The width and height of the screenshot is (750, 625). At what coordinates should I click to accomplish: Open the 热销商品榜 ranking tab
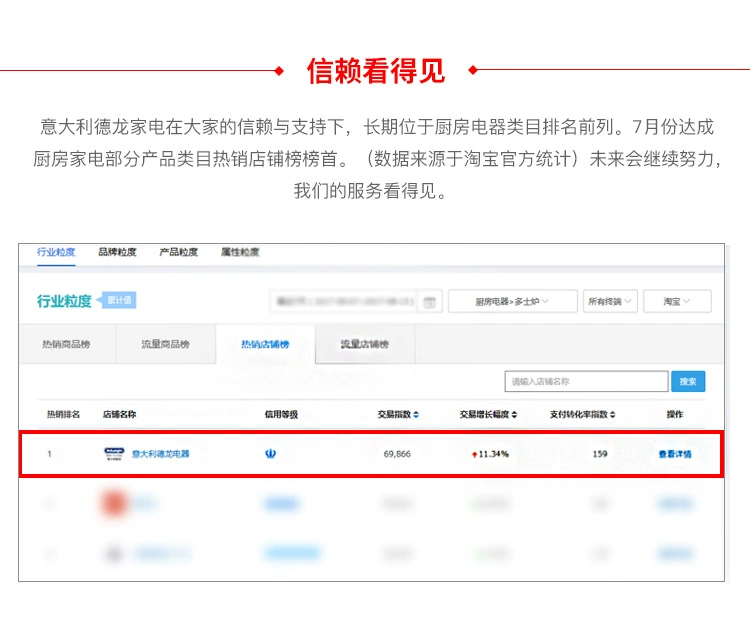(x=66, y=344)
